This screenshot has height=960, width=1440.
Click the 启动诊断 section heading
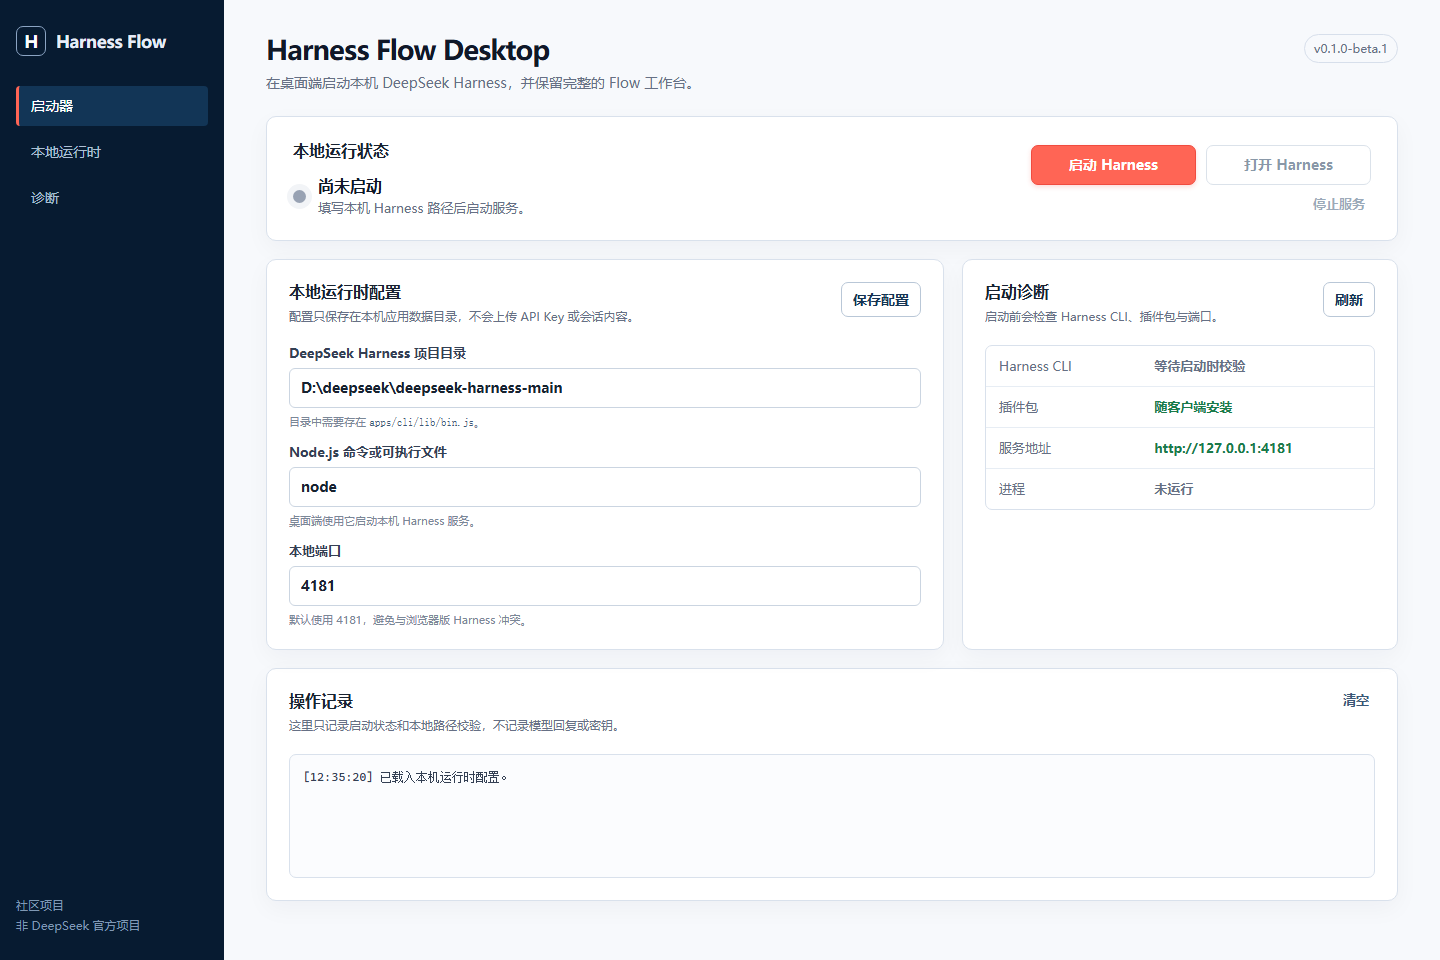pos(1017,292)
